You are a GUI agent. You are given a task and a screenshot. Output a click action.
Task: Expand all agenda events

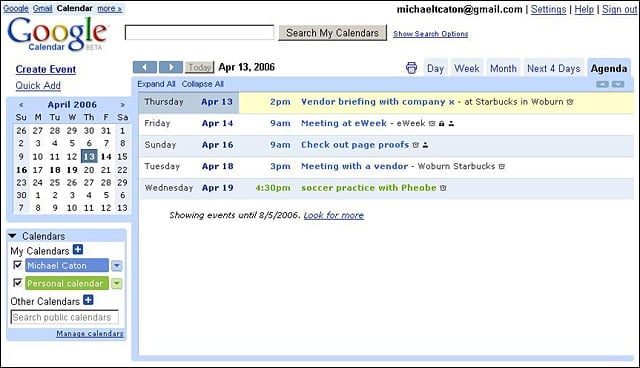pos(156,84)
